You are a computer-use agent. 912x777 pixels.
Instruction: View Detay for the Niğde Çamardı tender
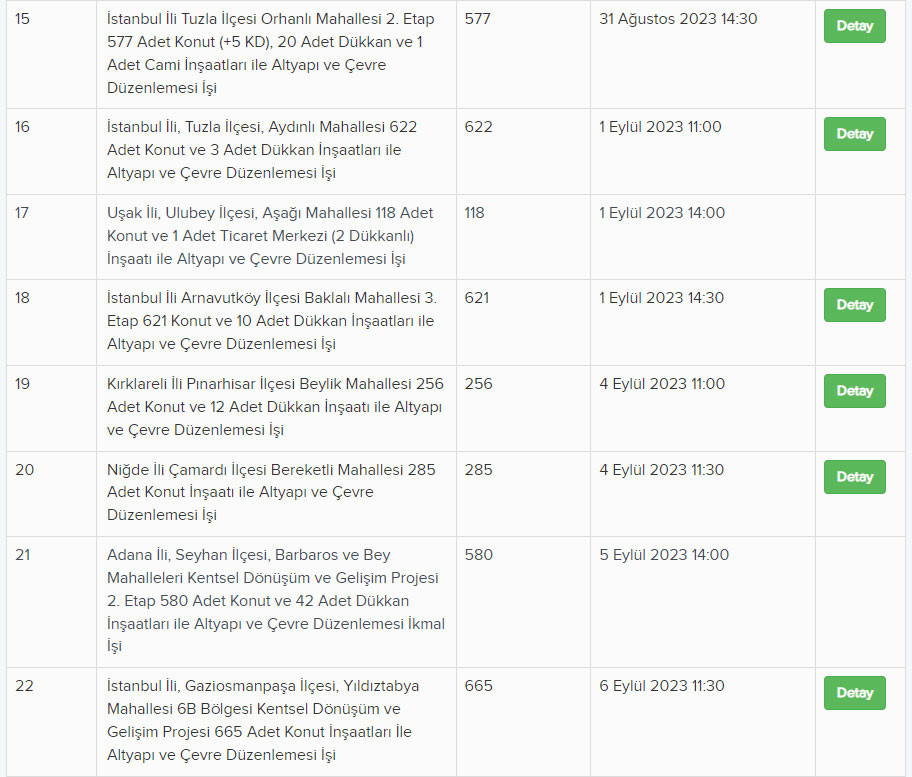tap(854, 477)
